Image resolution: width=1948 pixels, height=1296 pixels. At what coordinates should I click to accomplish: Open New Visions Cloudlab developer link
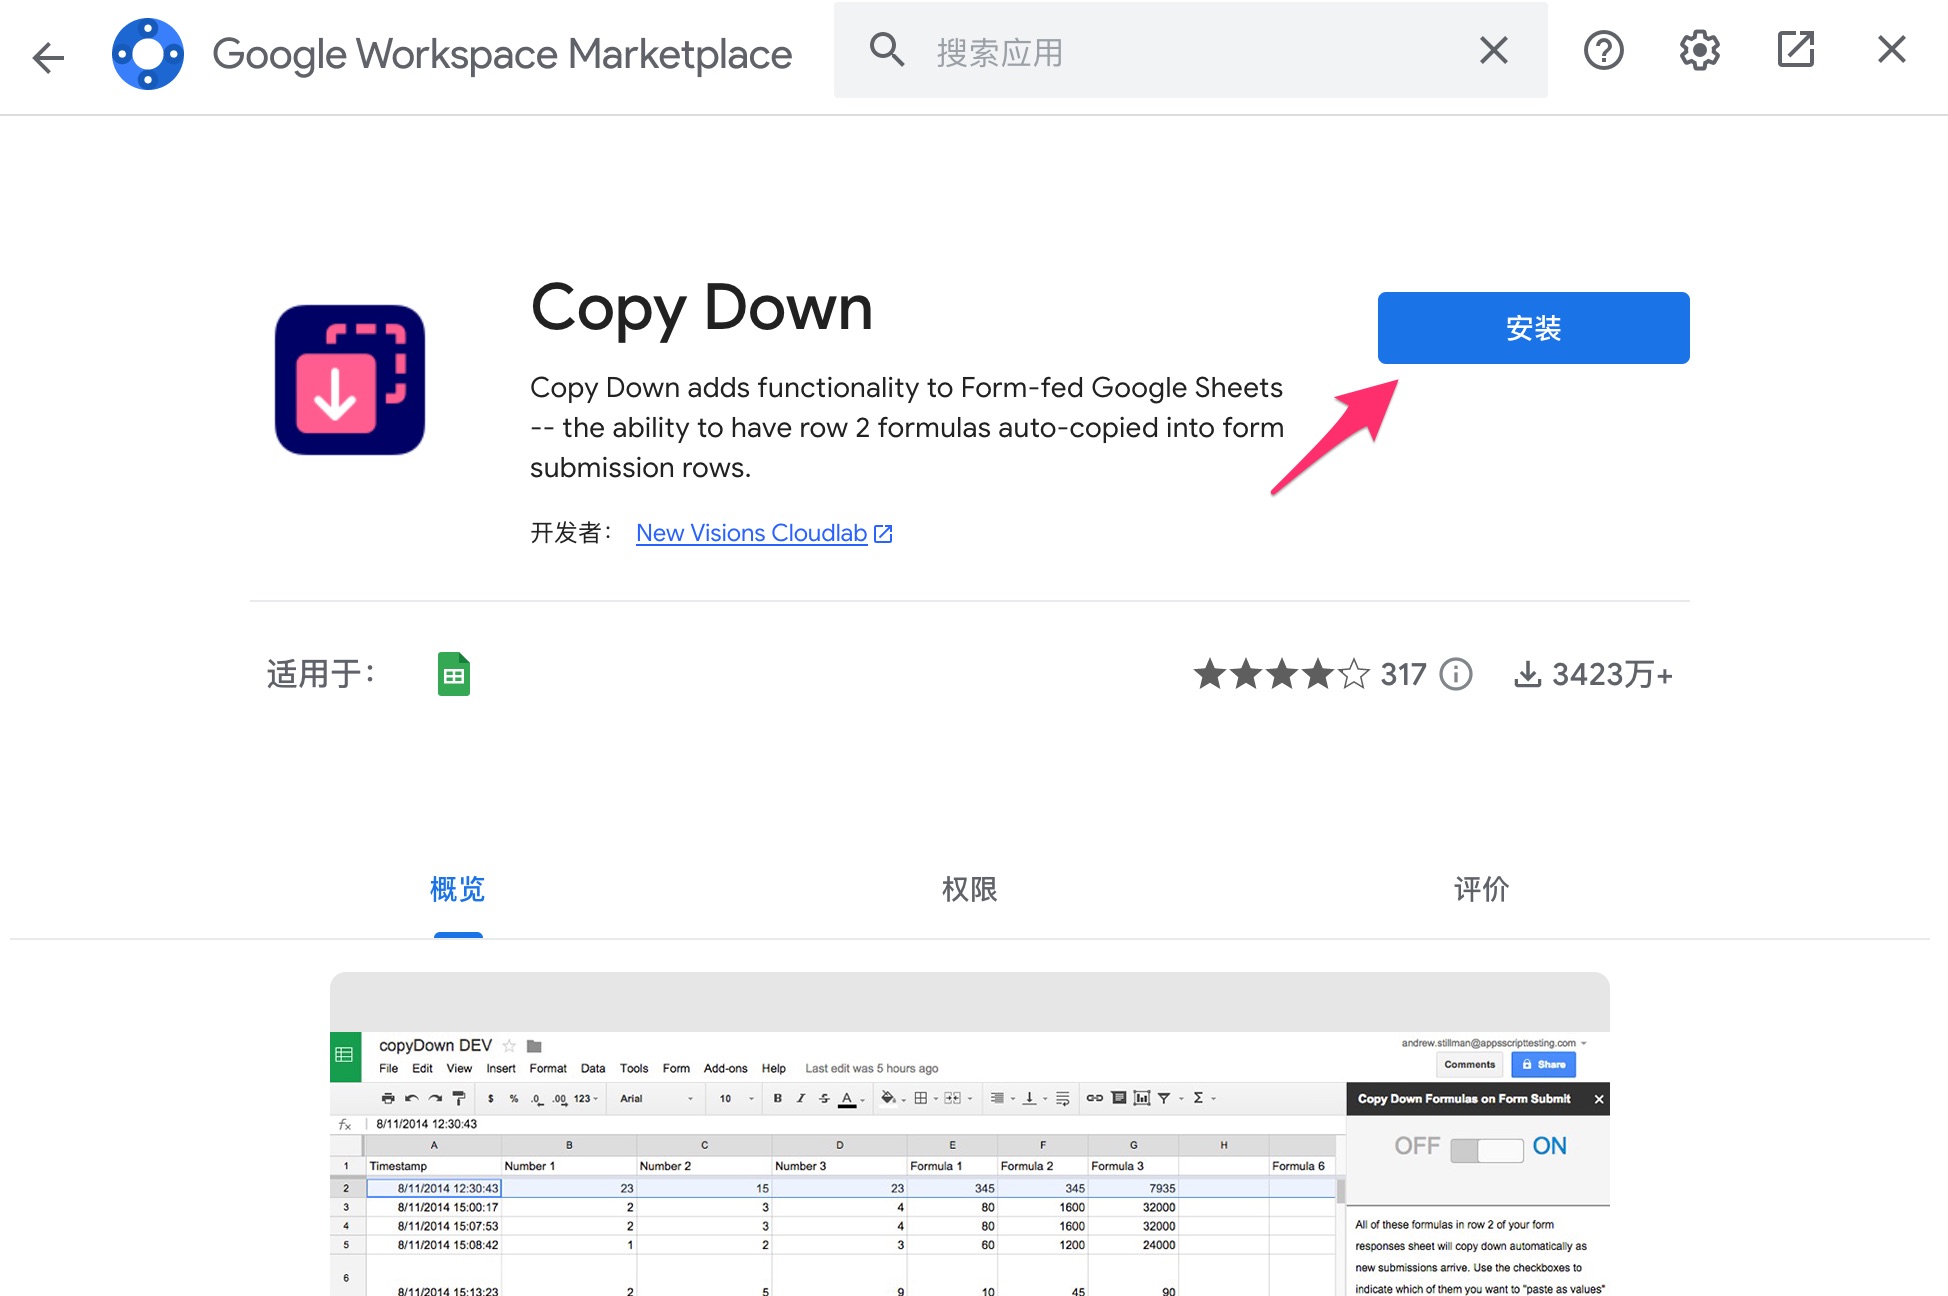pyautogui.click(x=753, y=532)
